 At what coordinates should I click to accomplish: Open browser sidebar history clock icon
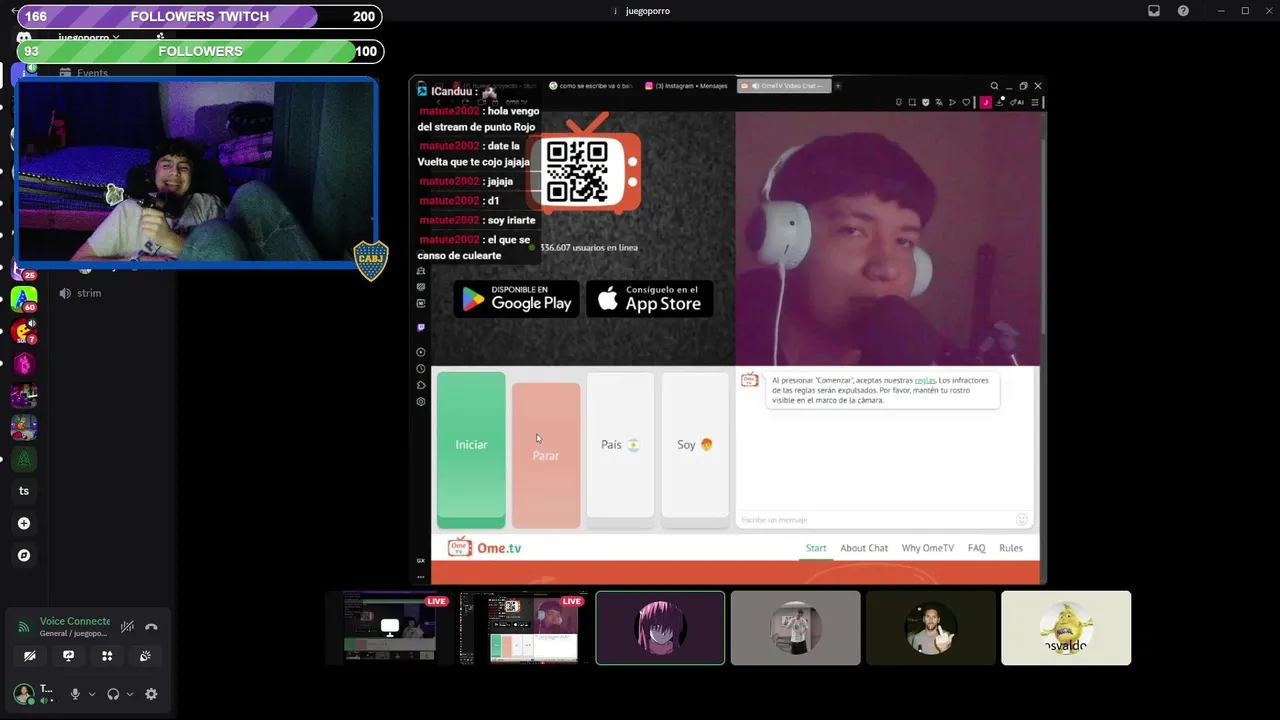click(421, 369)
